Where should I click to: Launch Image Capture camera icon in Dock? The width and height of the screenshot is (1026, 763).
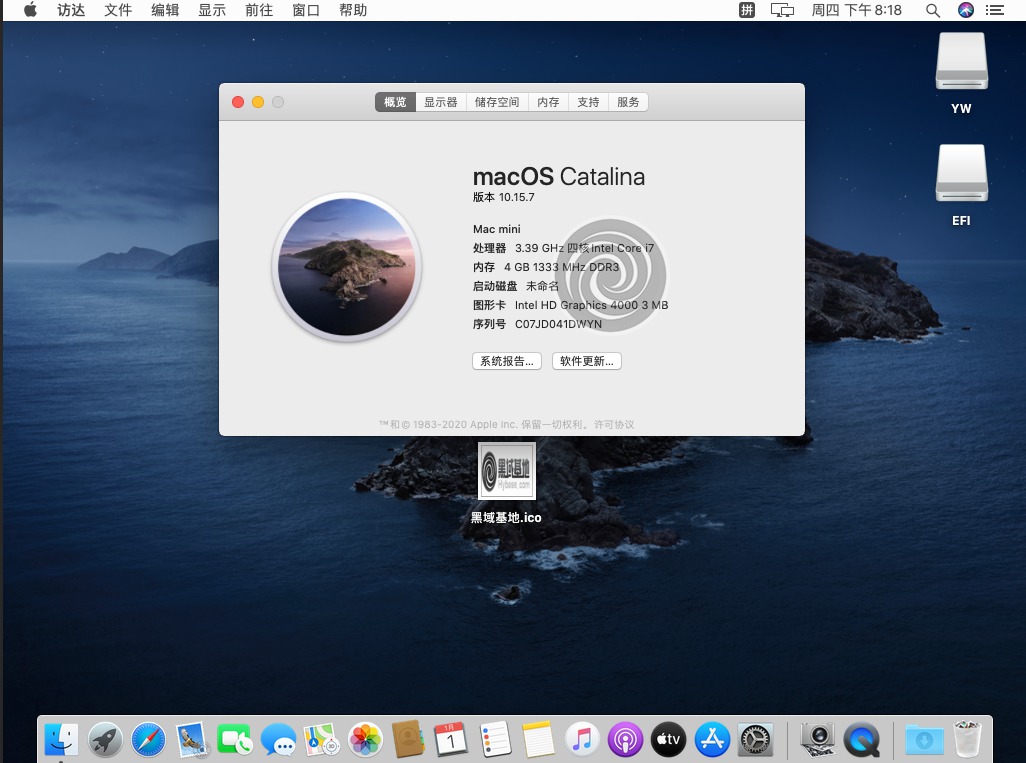[817, 740]
